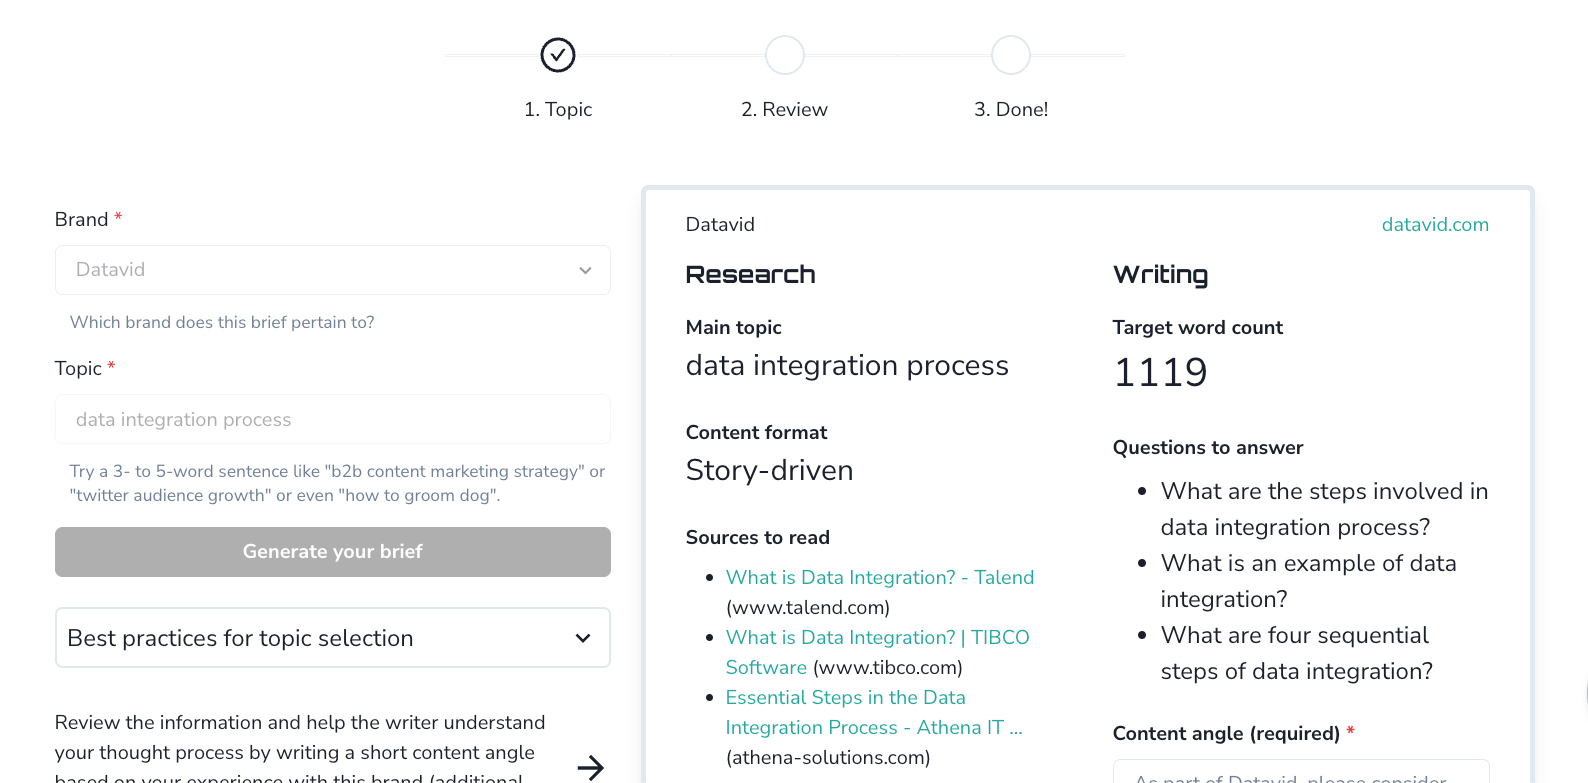
Task: Click the Research heading
Action: [750, 274]
